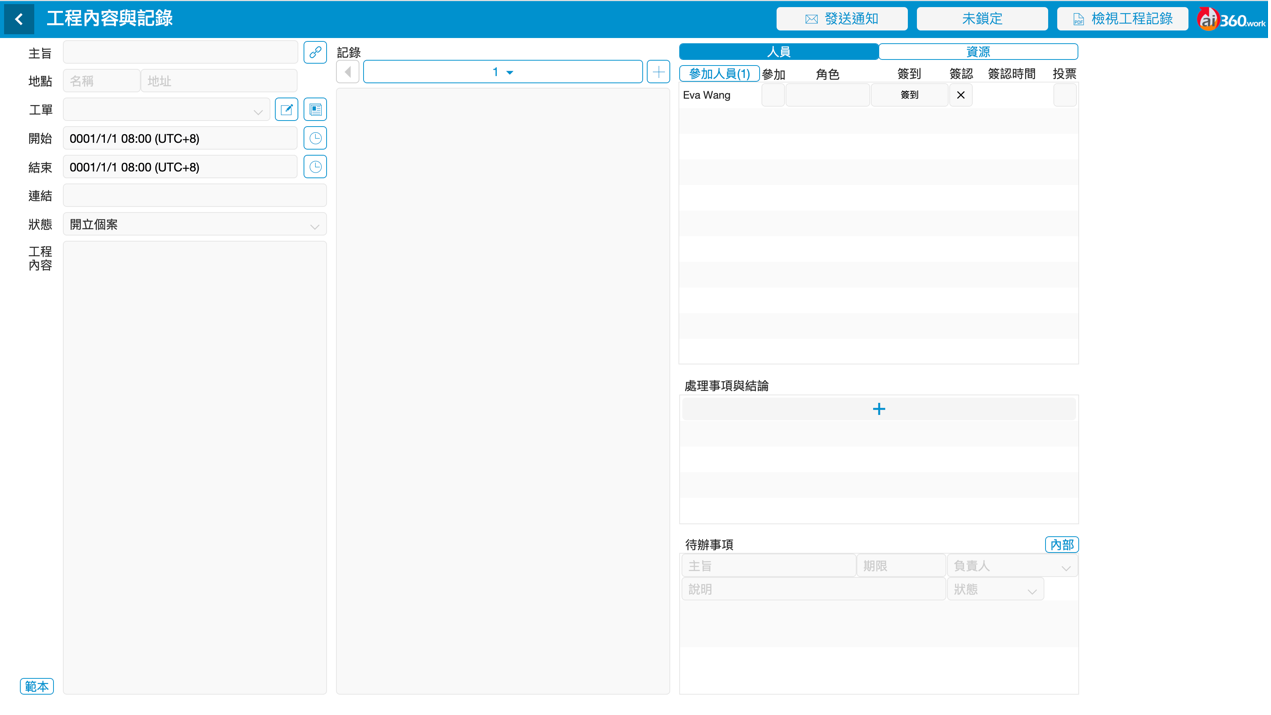Add item under 處理事項與結論 with plus
Screen dimensions: 1271x715
tap(878, 409)
